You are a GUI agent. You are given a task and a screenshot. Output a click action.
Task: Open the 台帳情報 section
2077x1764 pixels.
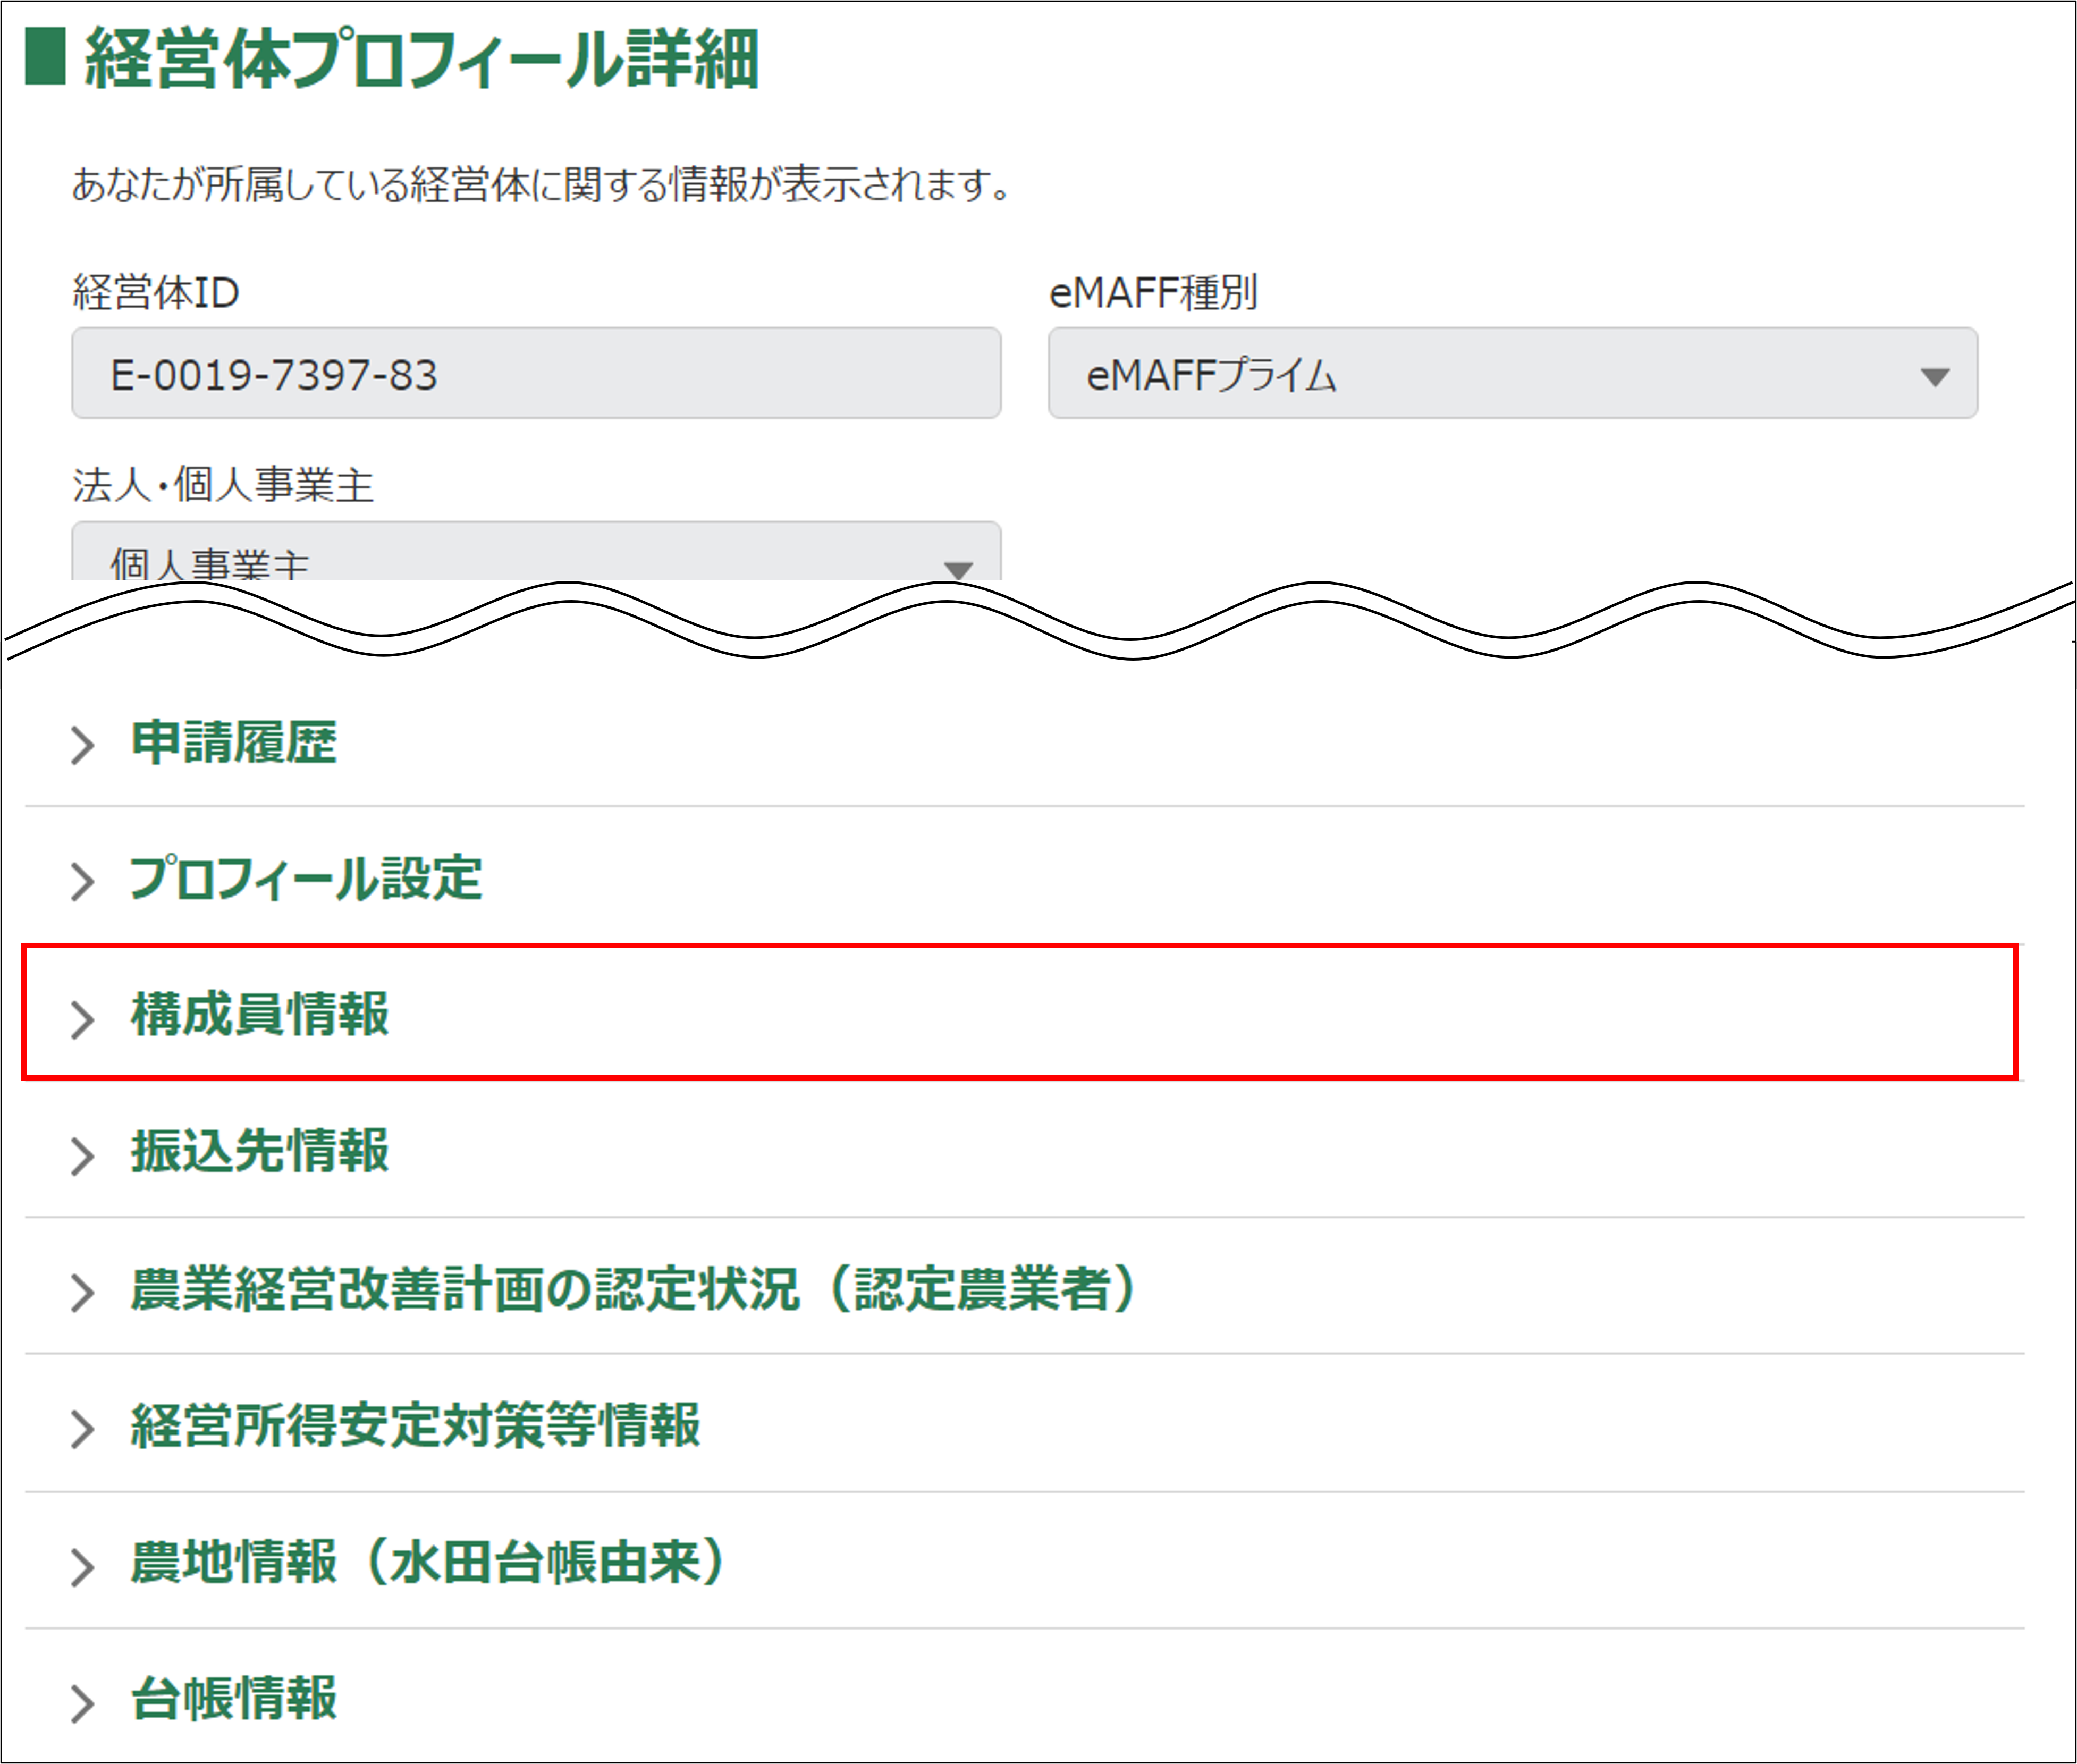[234, 1699]
